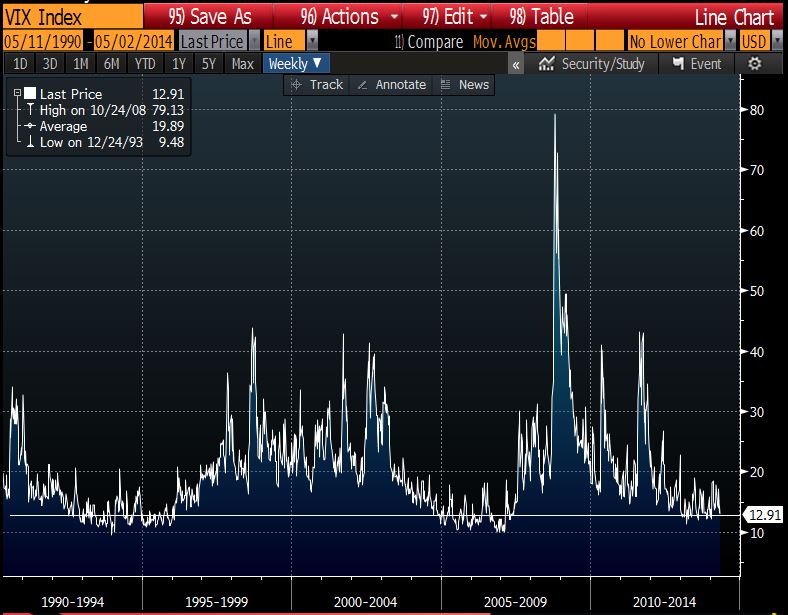
Task: Open the News panel icon
Action: (446, 85)
